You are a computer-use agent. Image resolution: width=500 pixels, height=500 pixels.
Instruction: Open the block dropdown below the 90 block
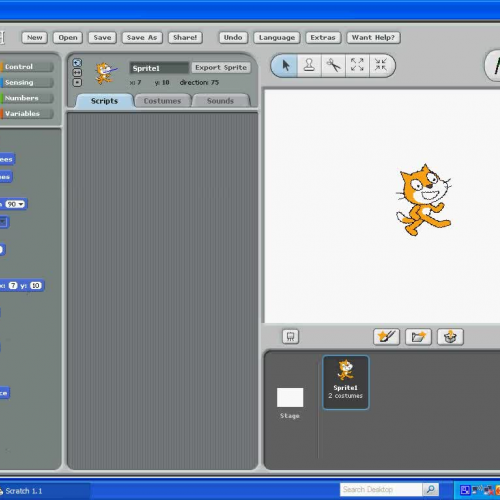point(3,221)
